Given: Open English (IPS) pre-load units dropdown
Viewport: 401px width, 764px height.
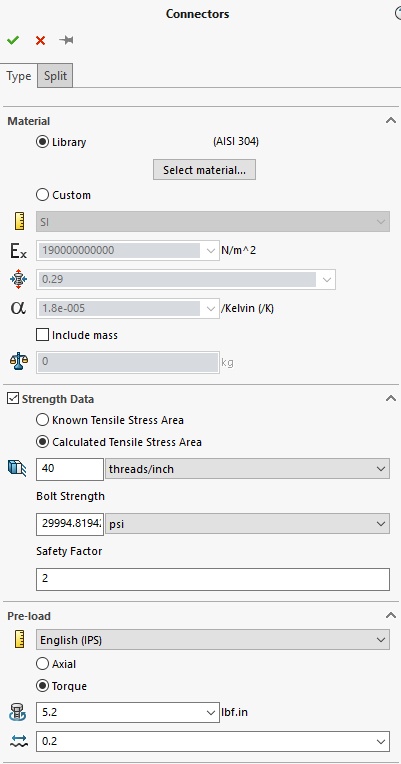Looking at the screenshot, I should point(213,640).
